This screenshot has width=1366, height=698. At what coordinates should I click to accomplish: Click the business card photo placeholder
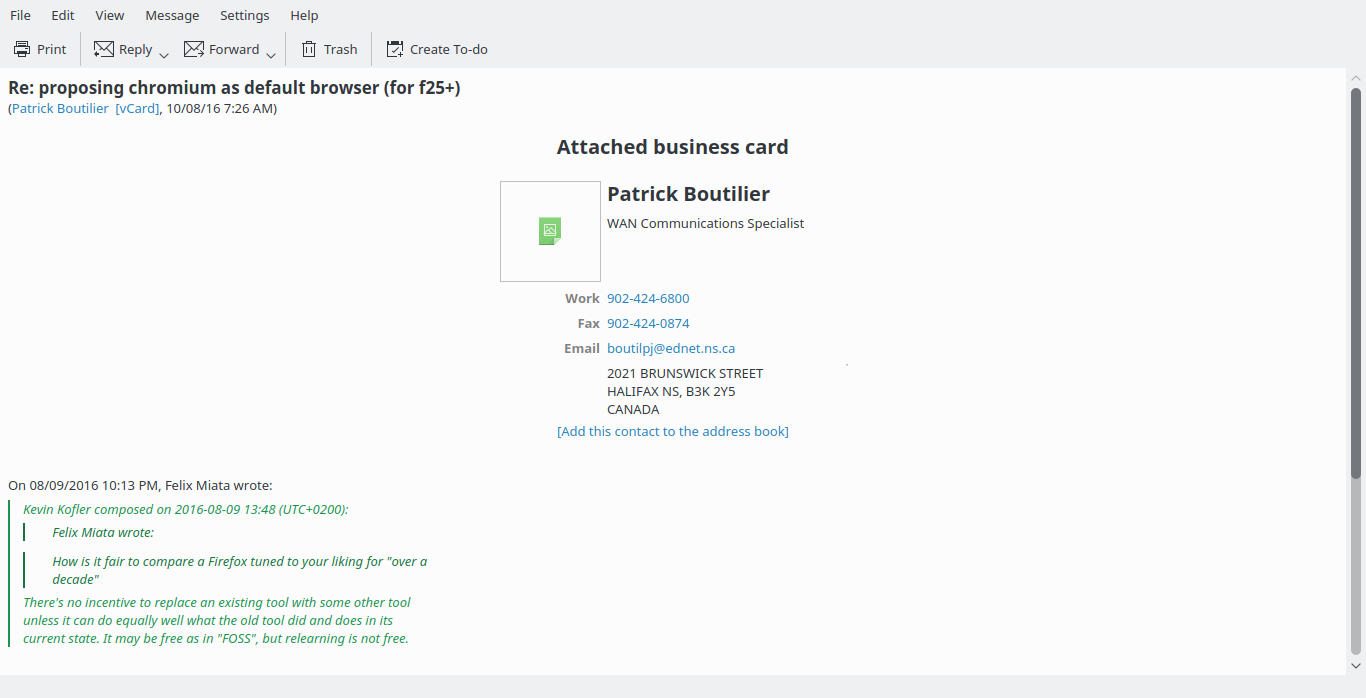pos(550,231)
